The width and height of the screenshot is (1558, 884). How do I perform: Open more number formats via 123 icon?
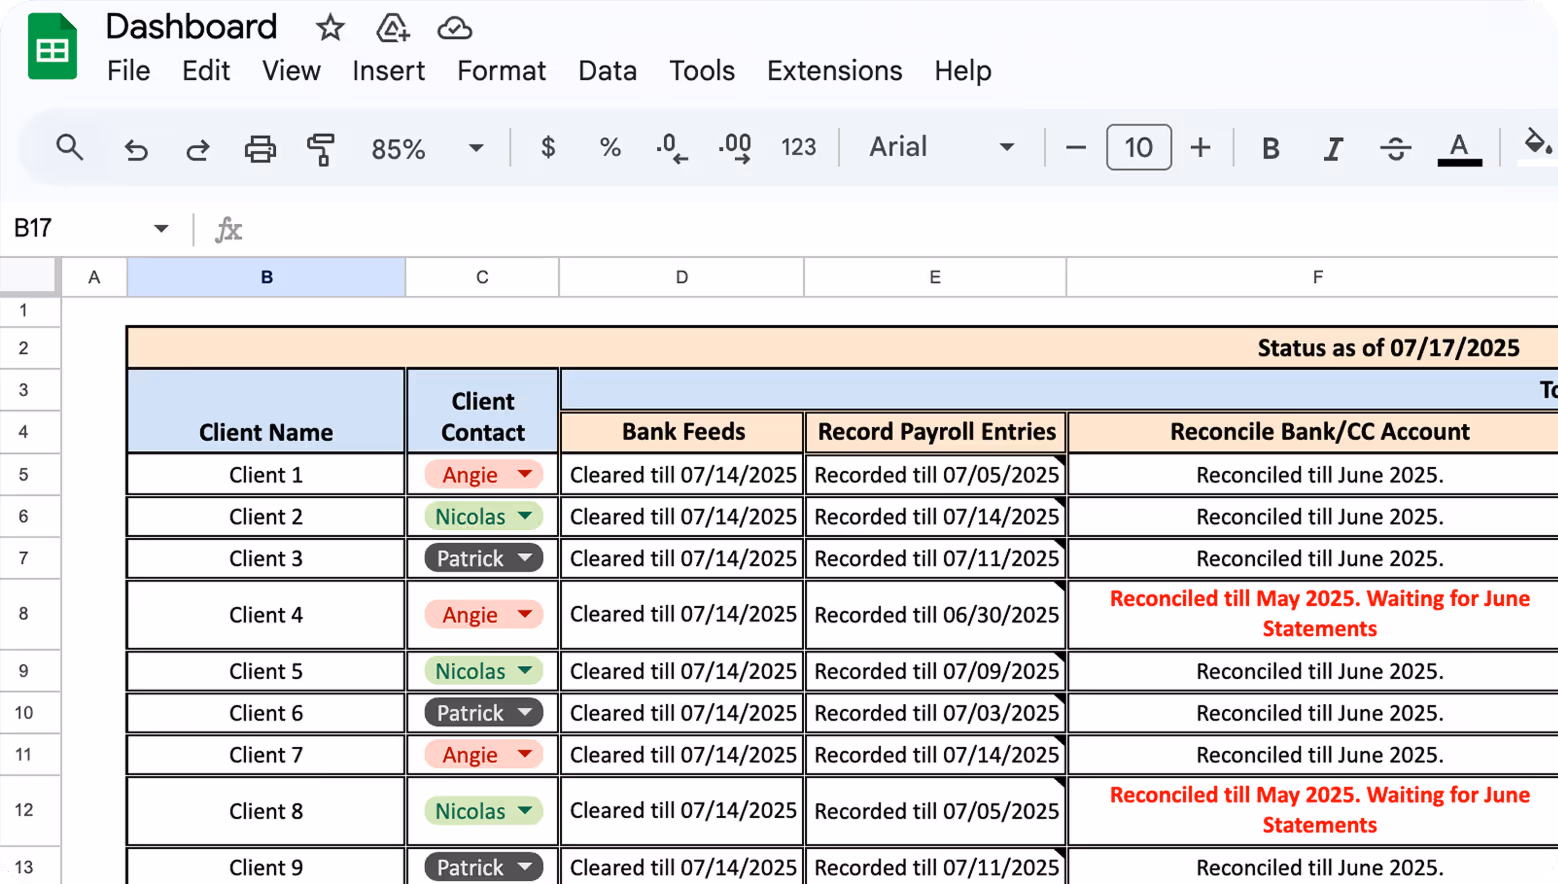797,147
